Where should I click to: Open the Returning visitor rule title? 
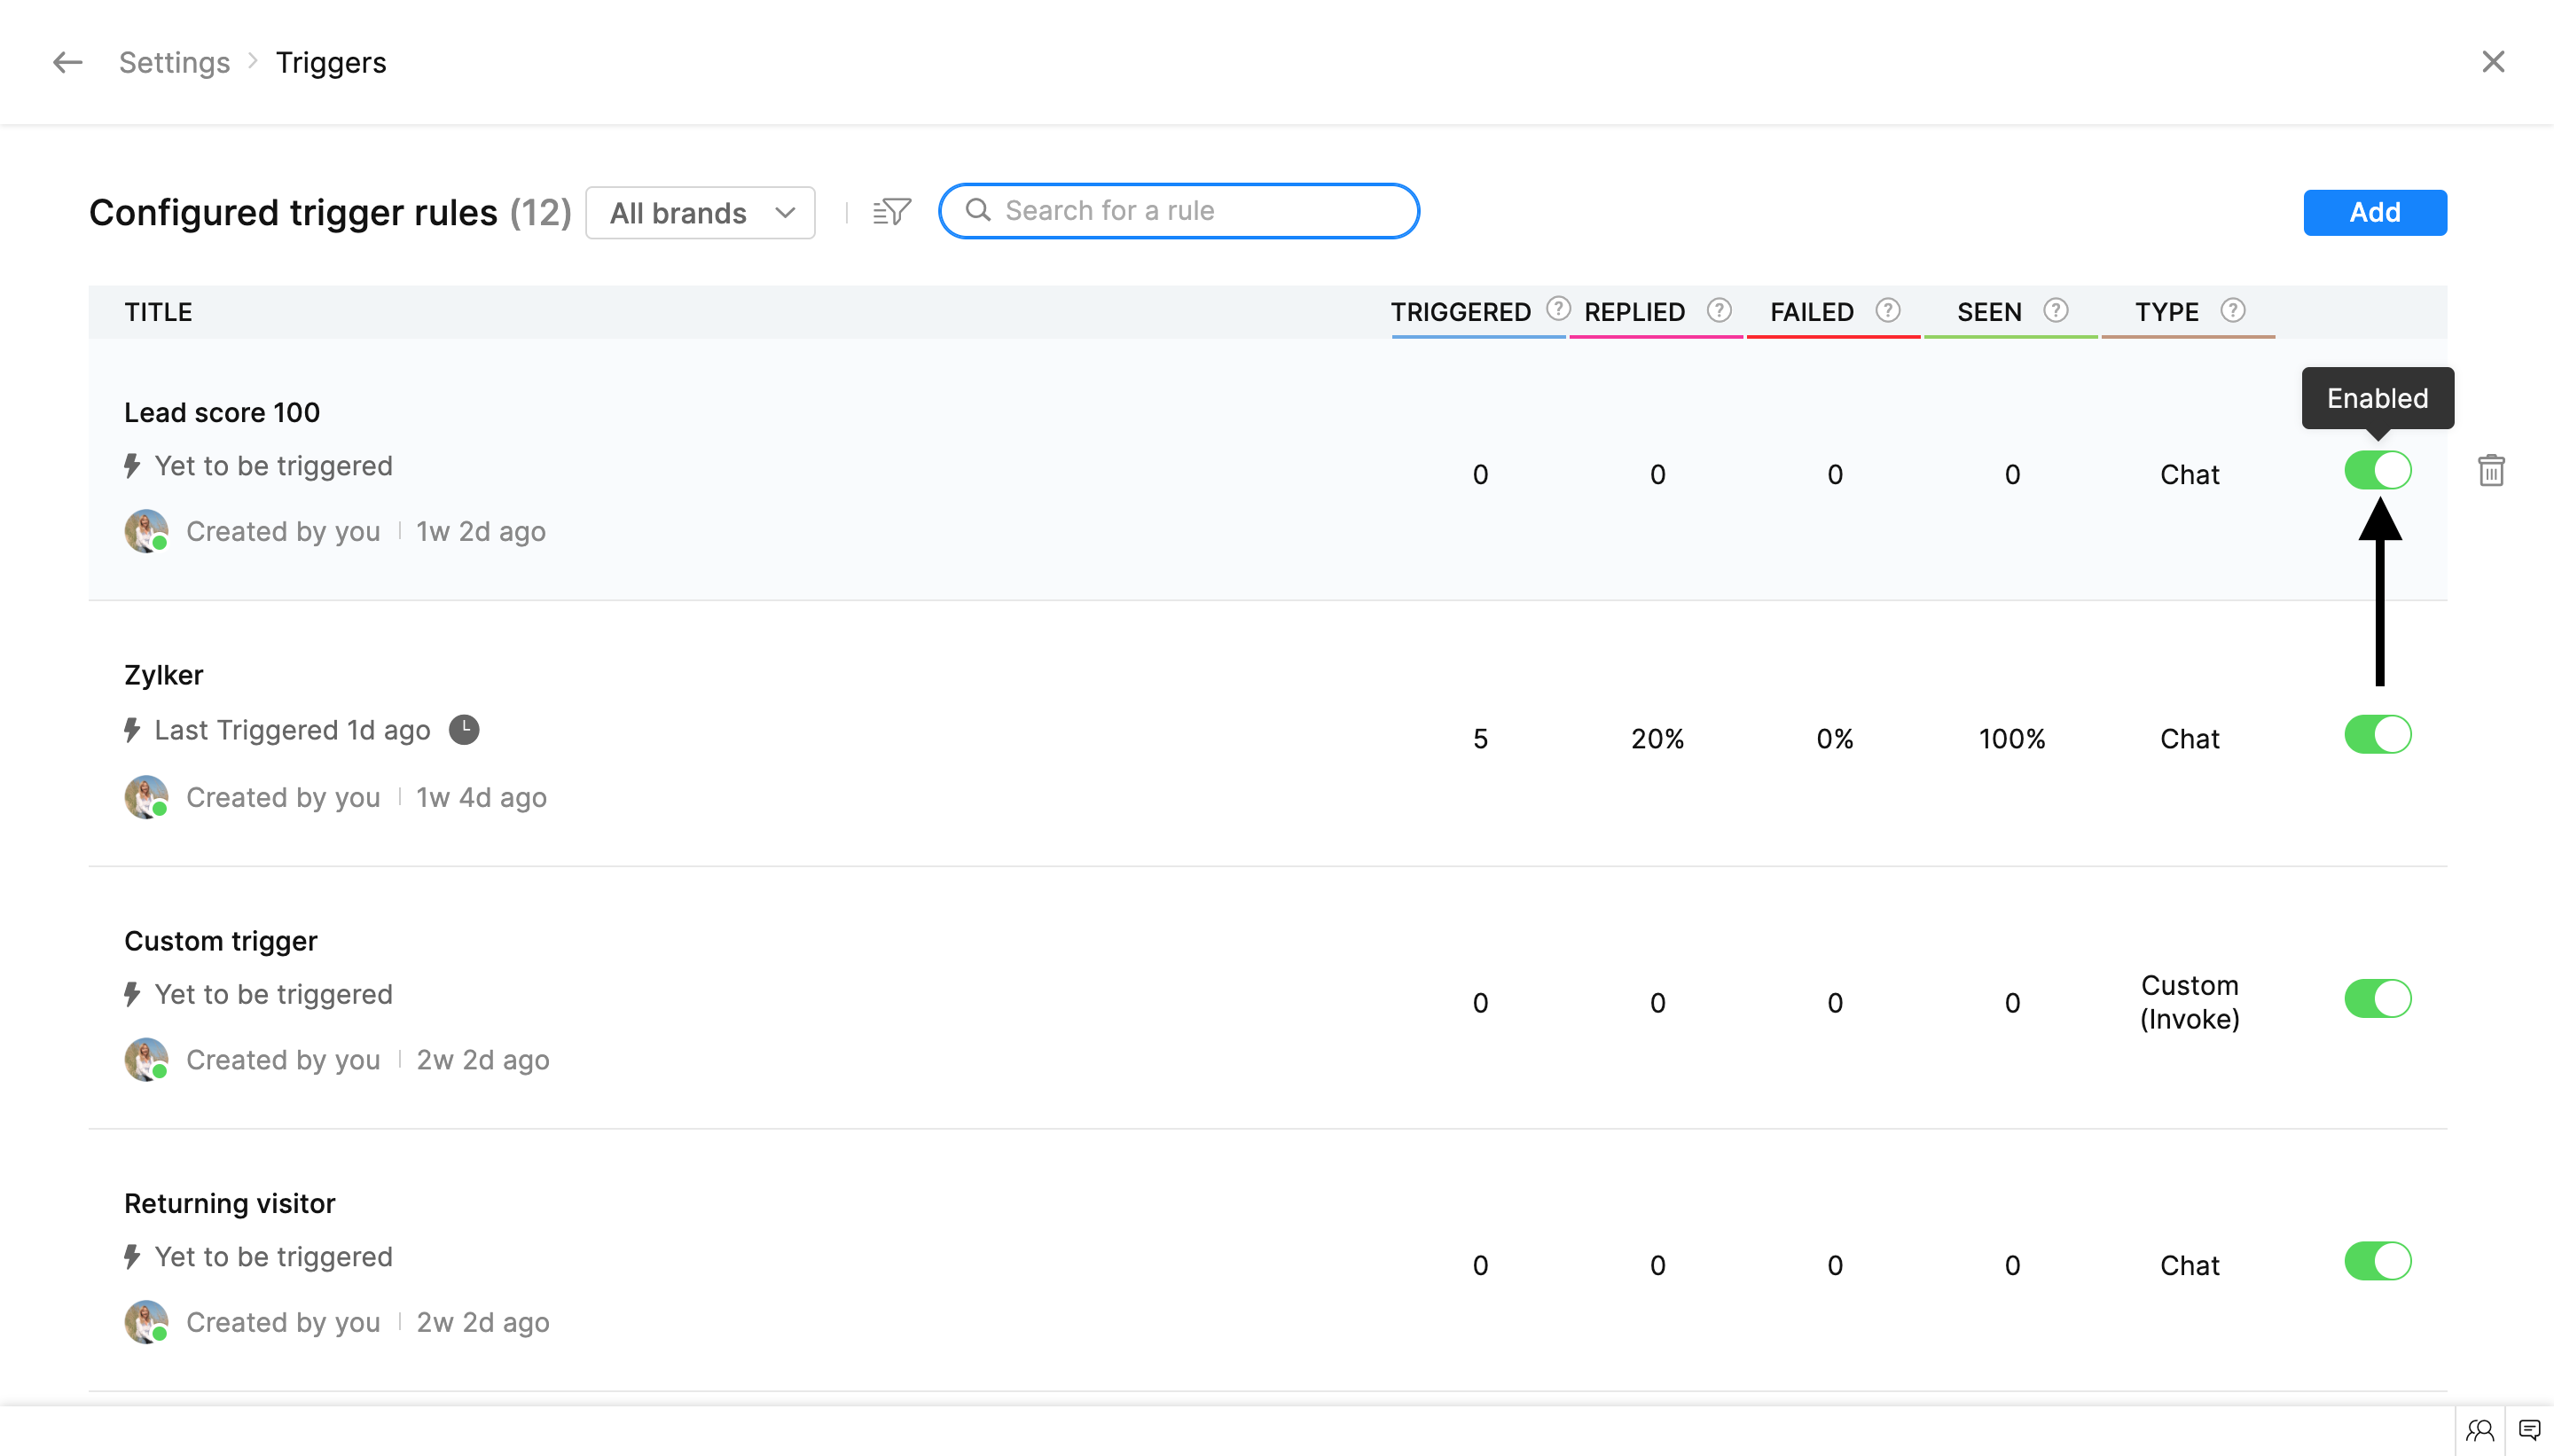pyautogui.click(x=229, y=1203)
